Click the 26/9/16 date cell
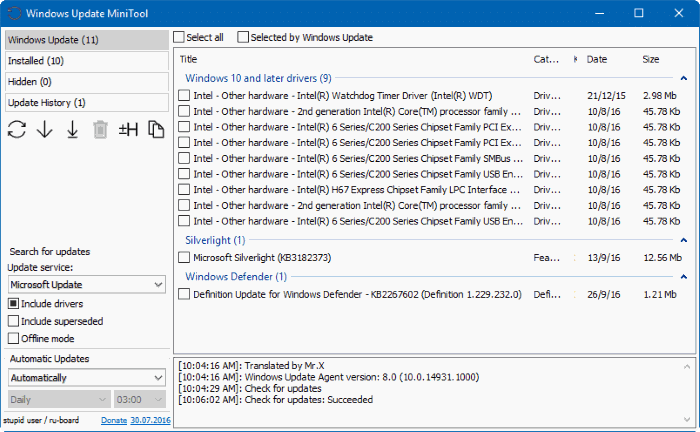Viewport: 700px width, 432px height. pyautogui.click(x=604, y=295)
